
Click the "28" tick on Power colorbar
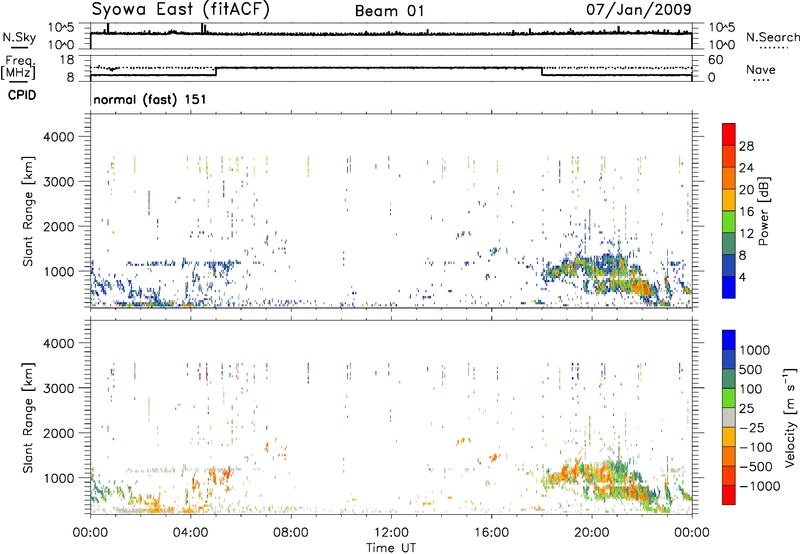coord(746,146)
